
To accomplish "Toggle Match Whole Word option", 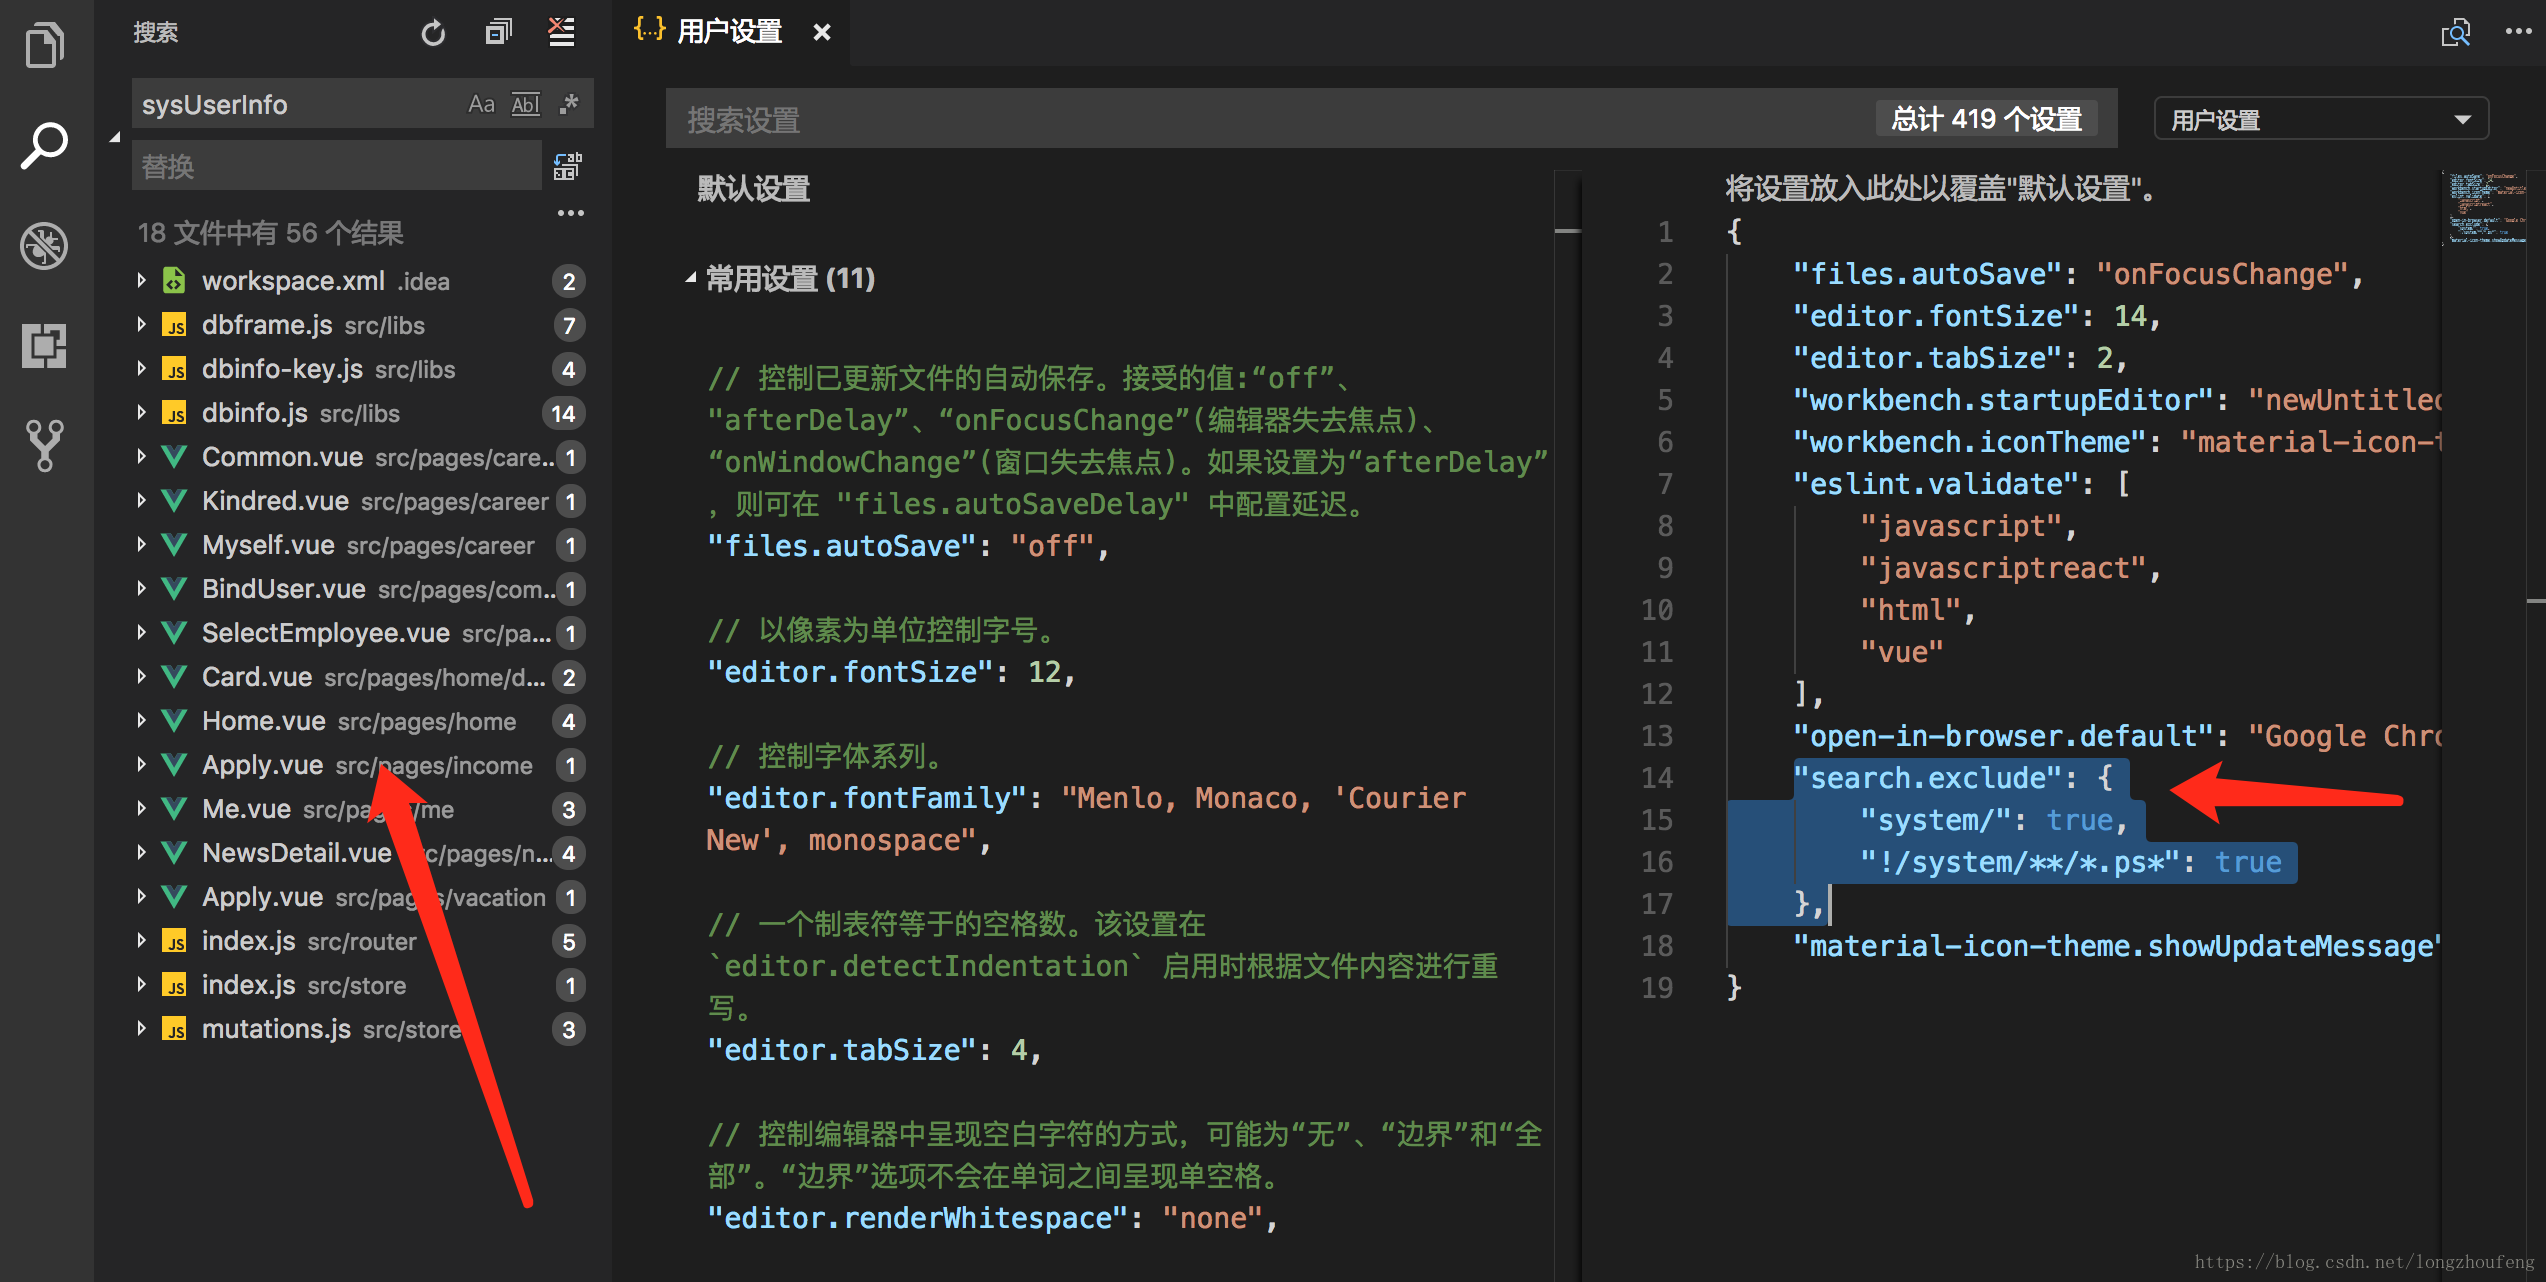I will [525, 104].
